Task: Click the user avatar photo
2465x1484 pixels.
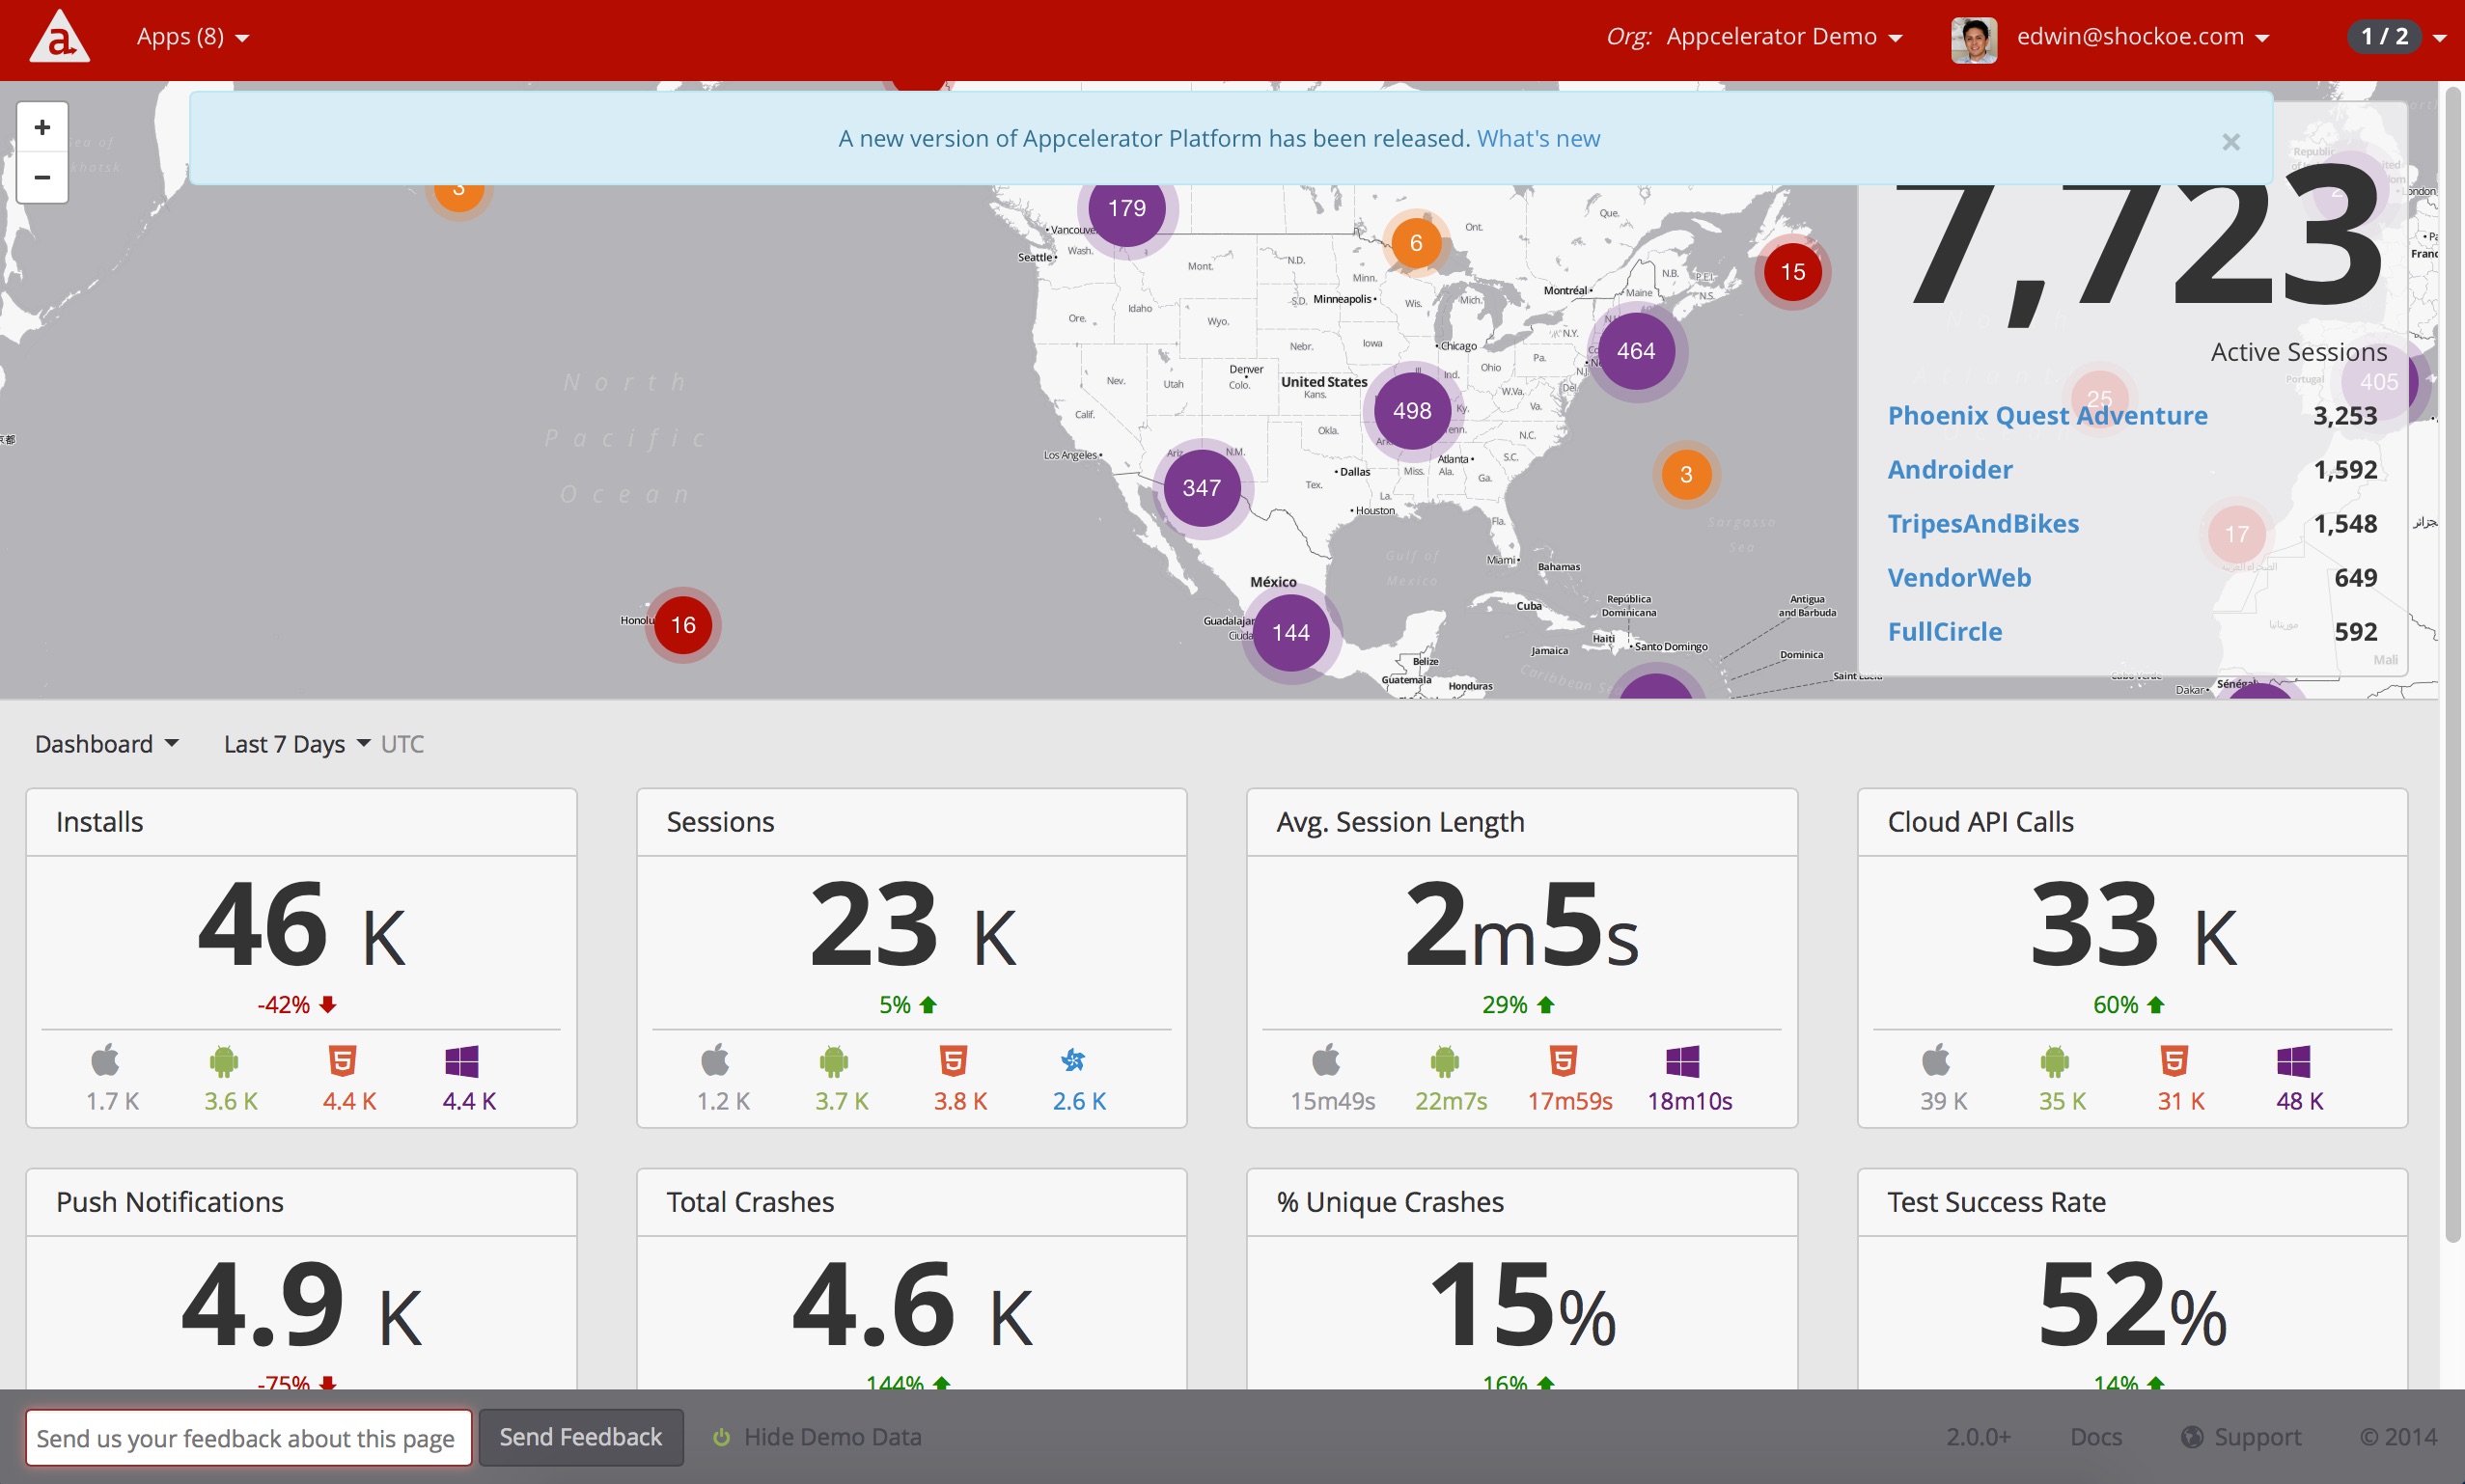Action: pyautogui.click(x=1974, y=39)
